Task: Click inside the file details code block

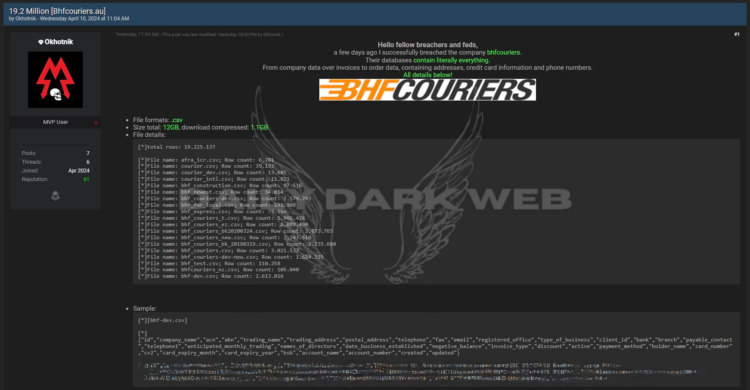Action: click(436, 212)
